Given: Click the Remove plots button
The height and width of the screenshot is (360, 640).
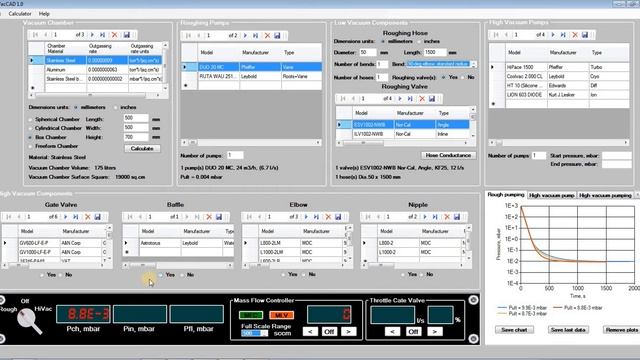Looking at the screenshot, I should pyautogui.click(x=622, y=330).
